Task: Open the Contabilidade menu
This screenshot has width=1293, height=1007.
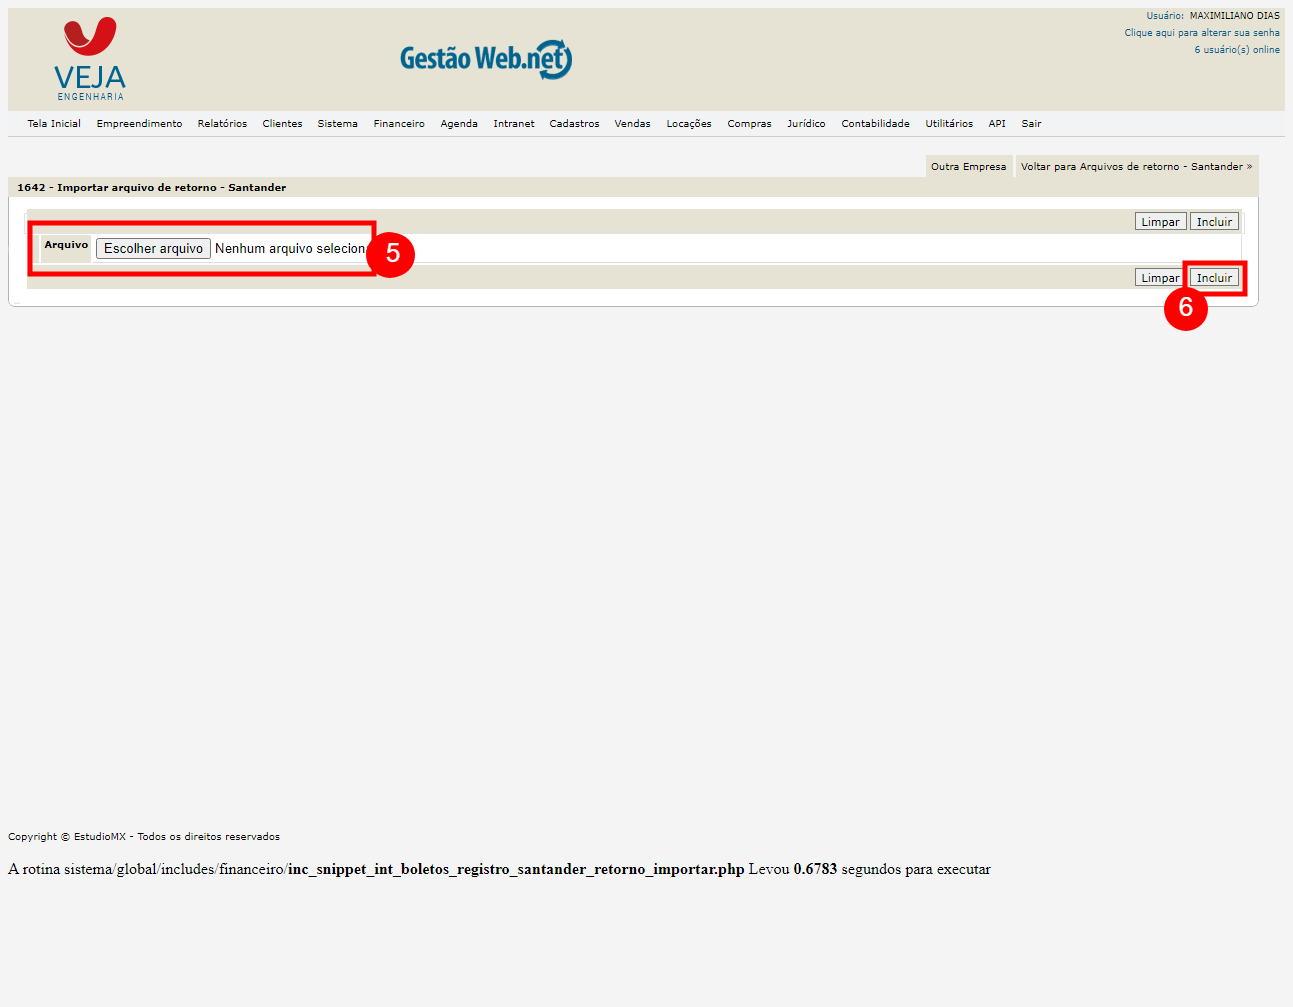Action: click(x=875, y=124)
